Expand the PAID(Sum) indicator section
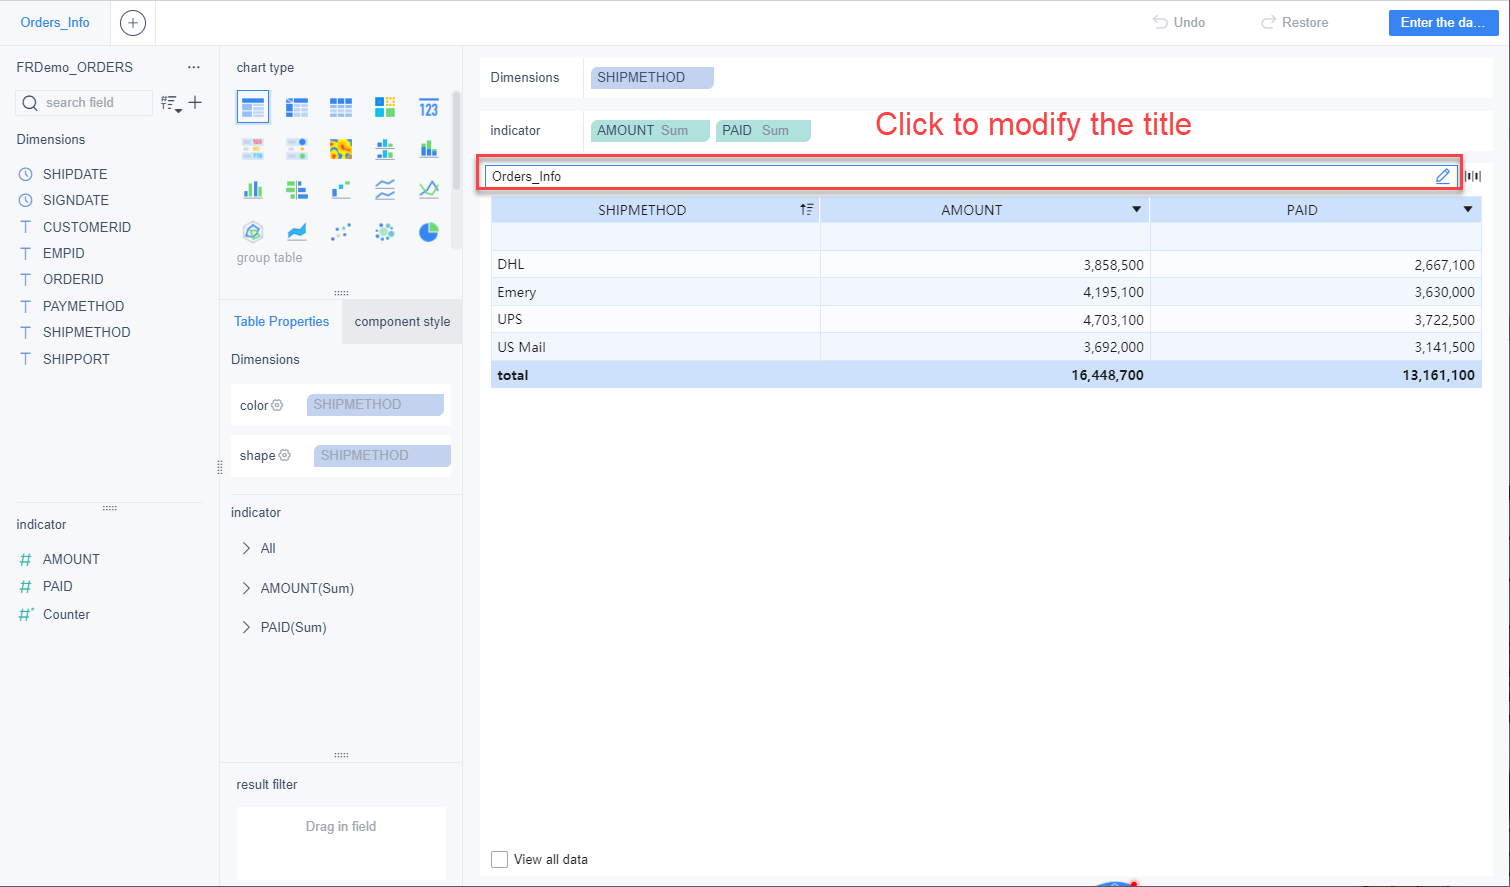The width and height of the screenshot is (1510, 887). 246,627
